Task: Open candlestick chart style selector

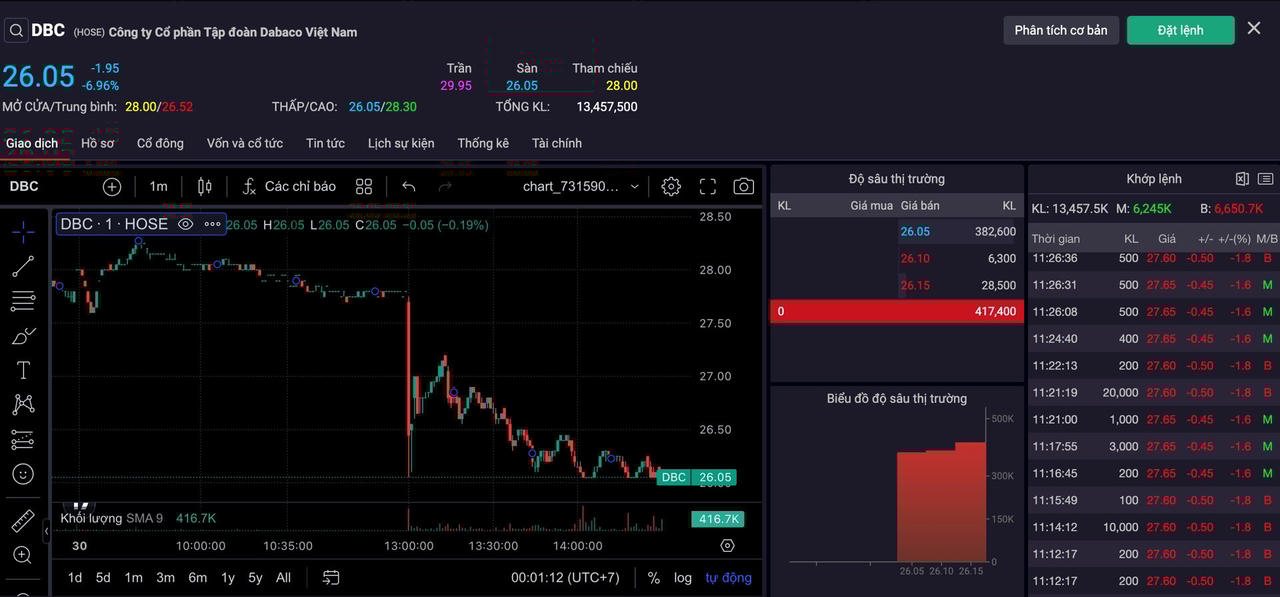Action: point(205,186)
